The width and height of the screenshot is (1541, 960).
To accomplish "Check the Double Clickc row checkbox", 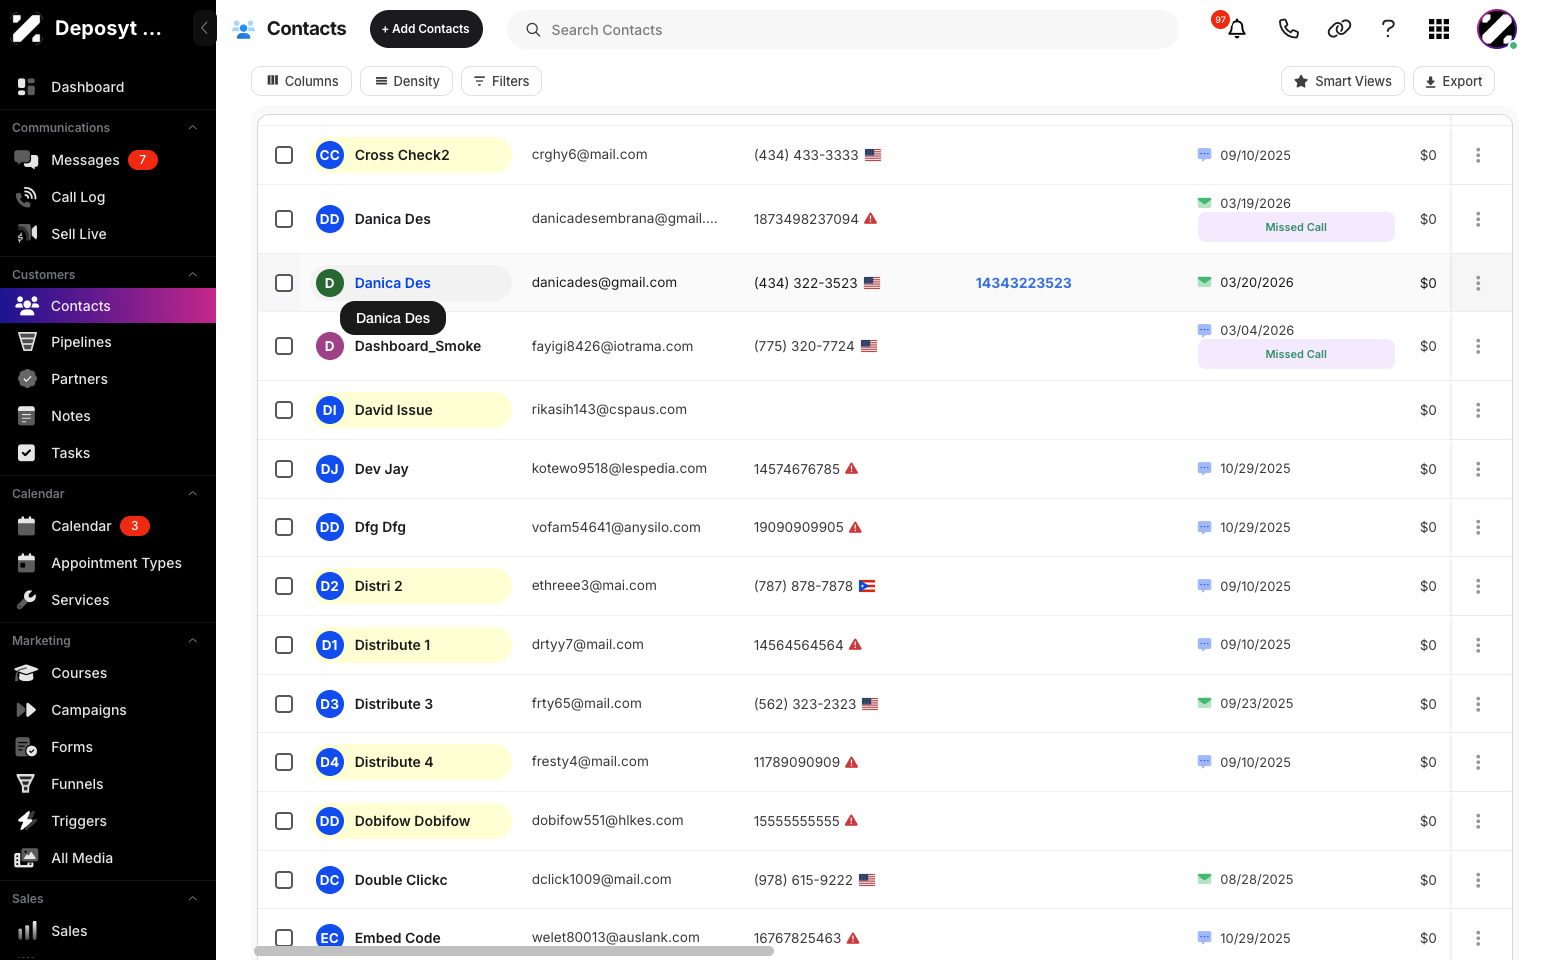I will (284, 880).
